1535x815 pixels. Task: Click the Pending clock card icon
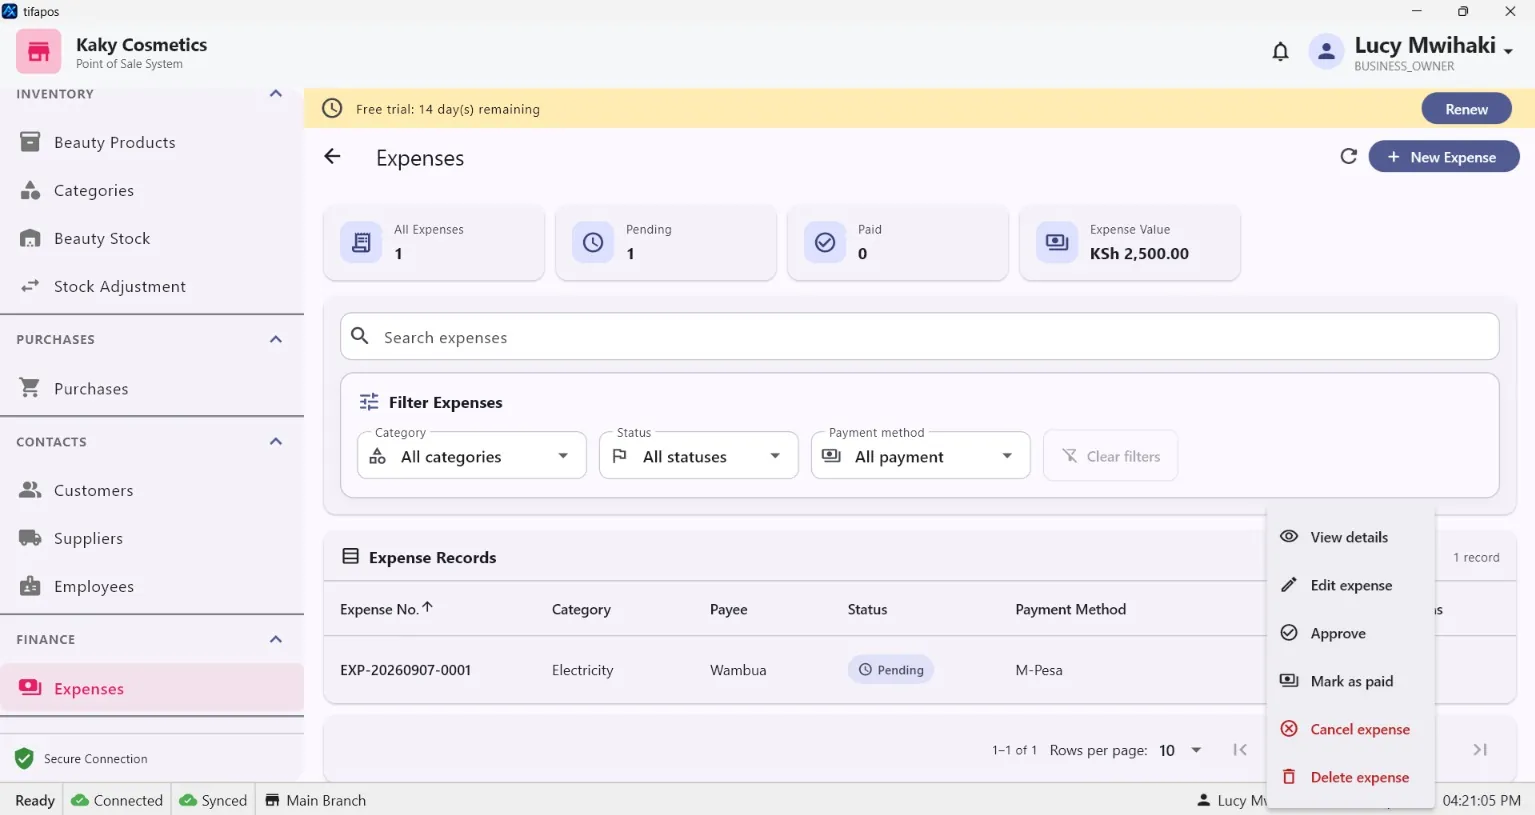593,242
